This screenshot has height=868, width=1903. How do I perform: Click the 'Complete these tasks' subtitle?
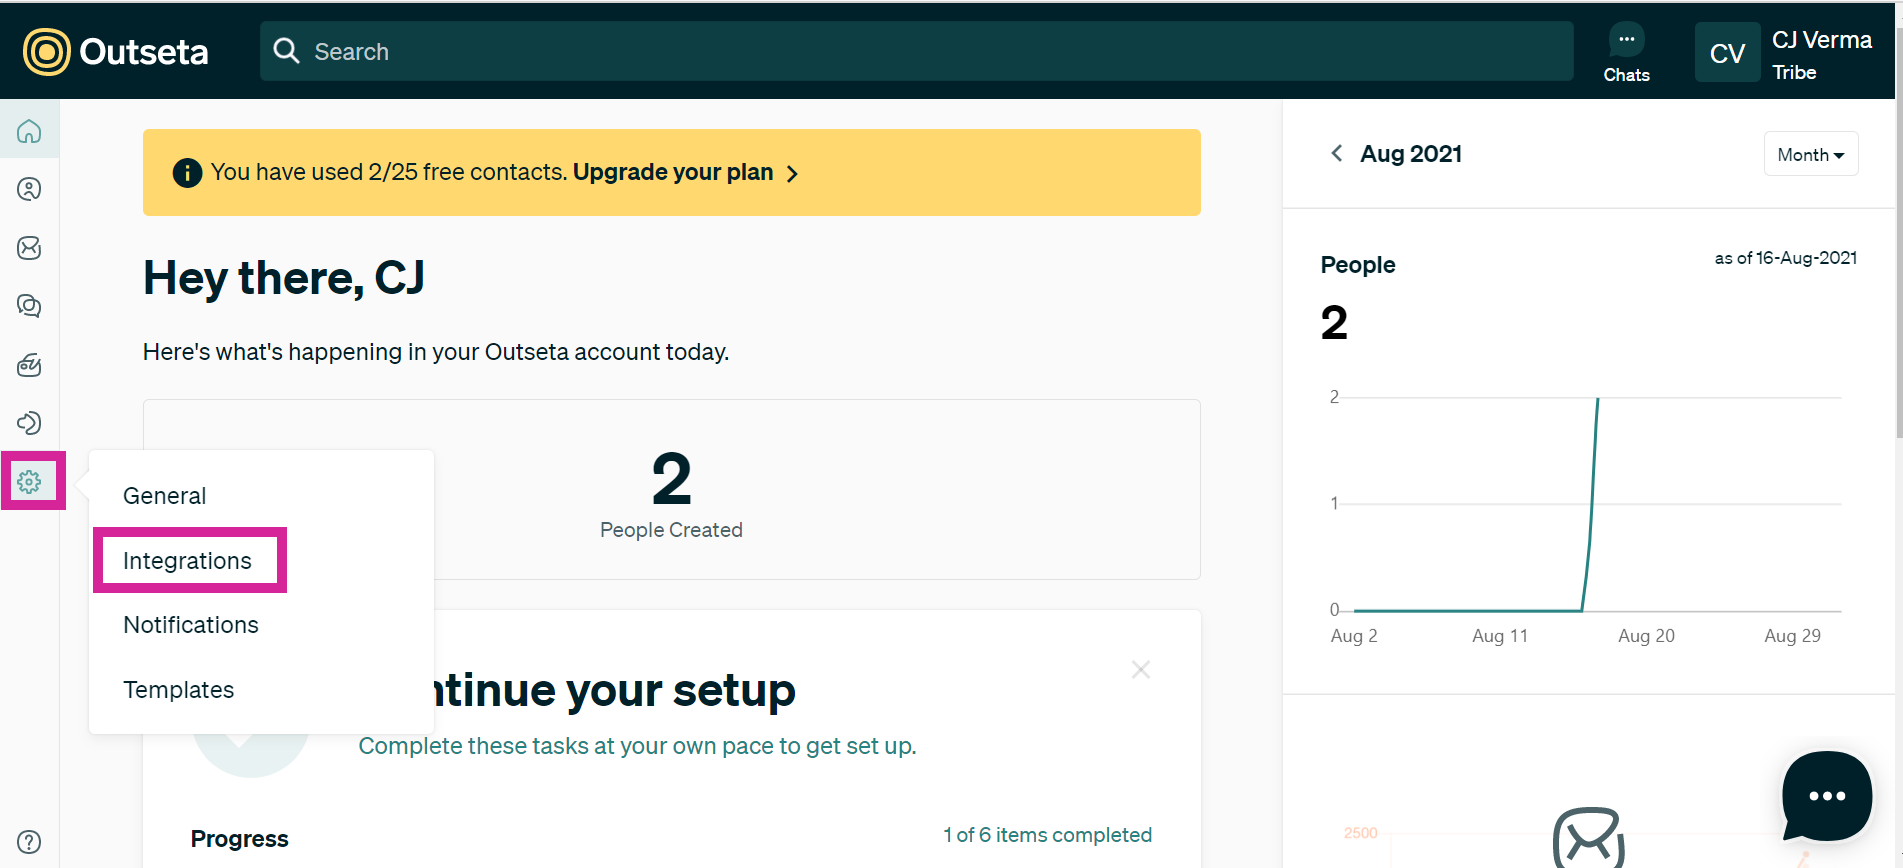click(638, 746)
